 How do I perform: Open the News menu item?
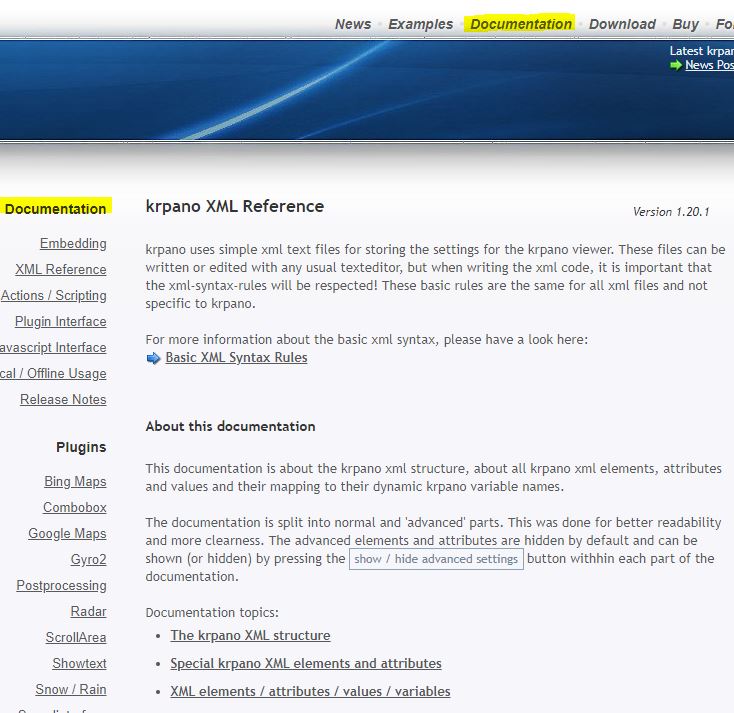(352, 24)
